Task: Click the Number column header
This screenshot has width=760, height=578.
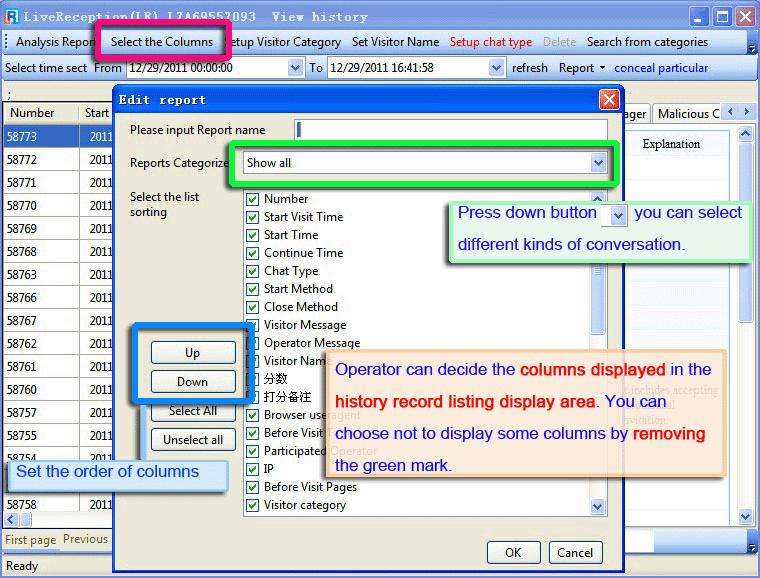Action: click(x=41, y=113)
